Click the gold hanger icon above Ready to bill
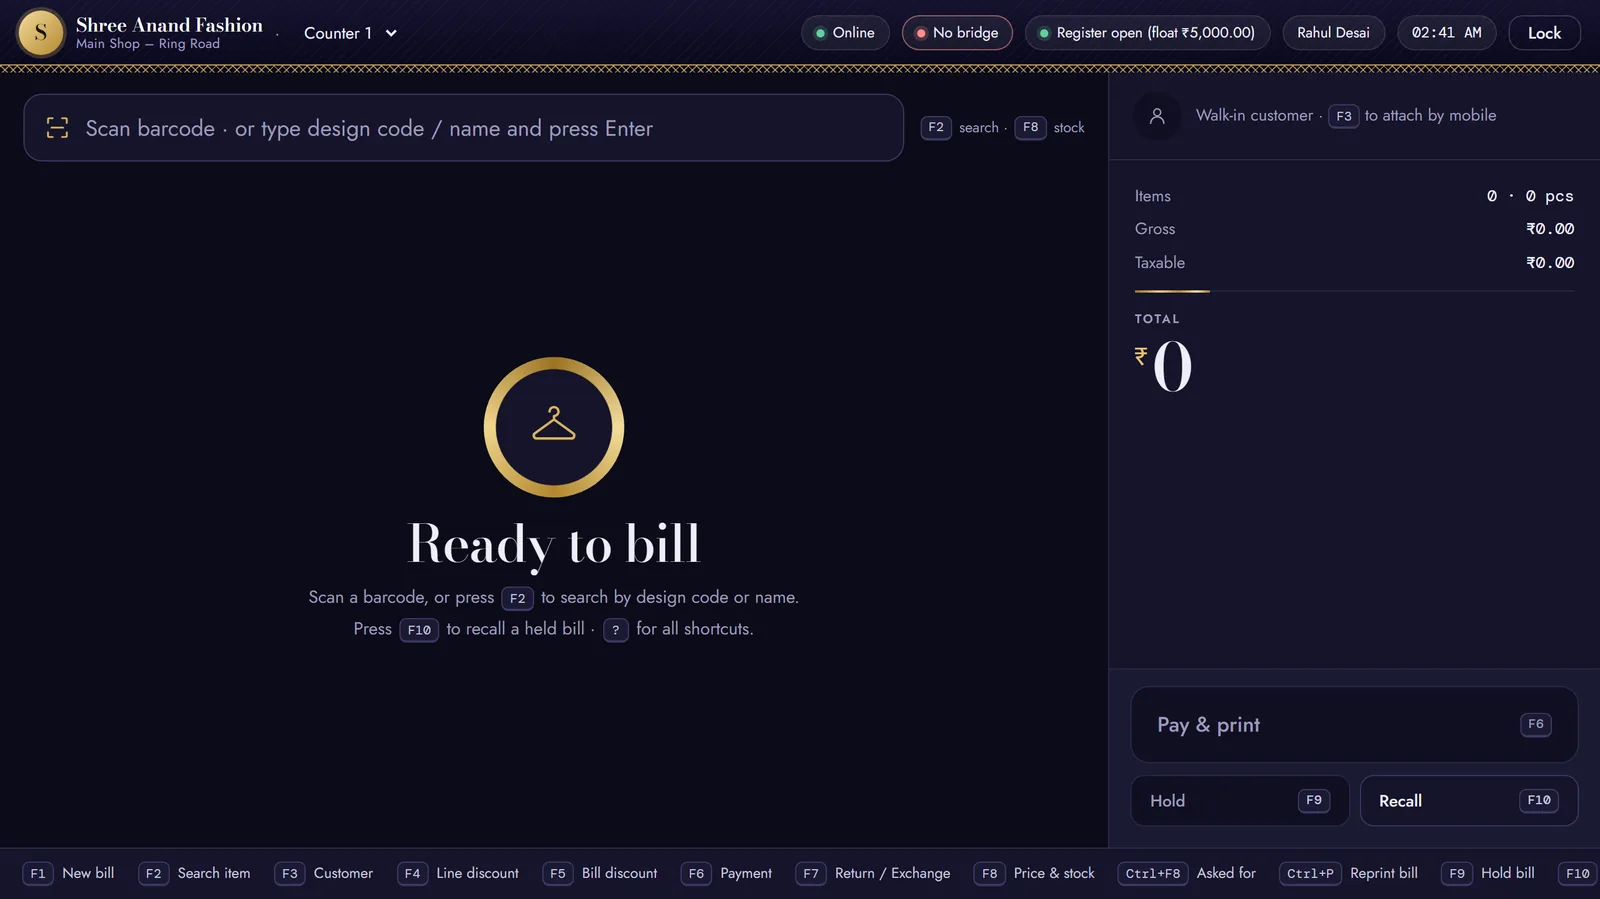Screen dimensions: 1600x899 (554, 427)
